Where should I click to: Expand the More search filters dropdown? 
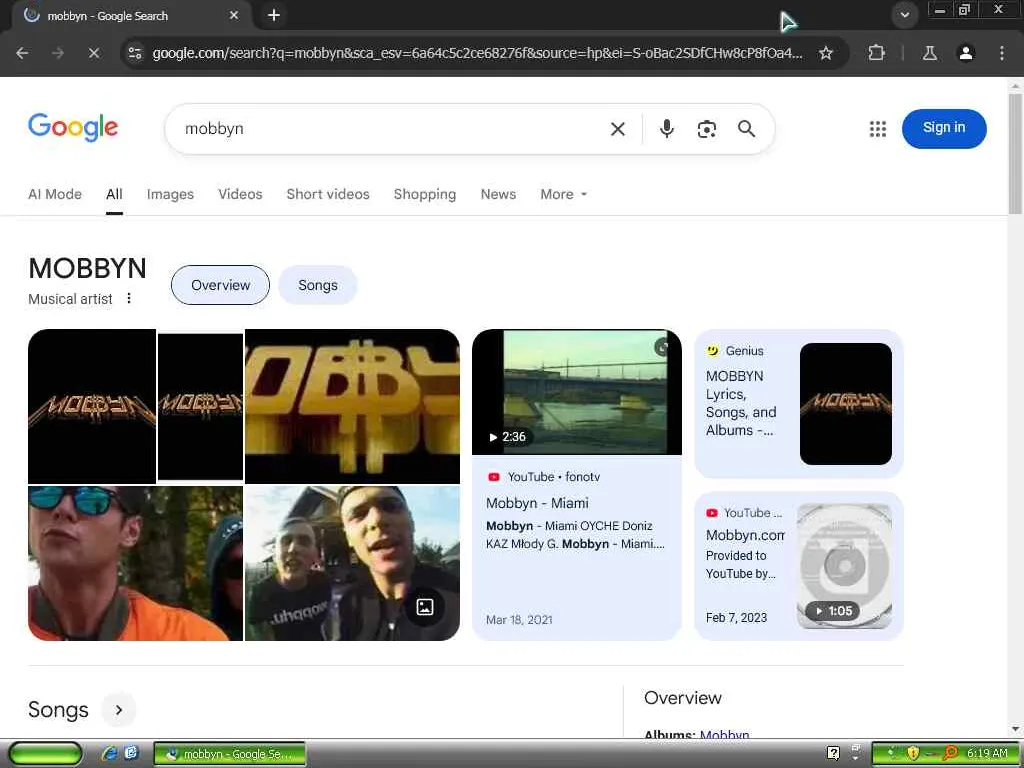coord(564,194)
